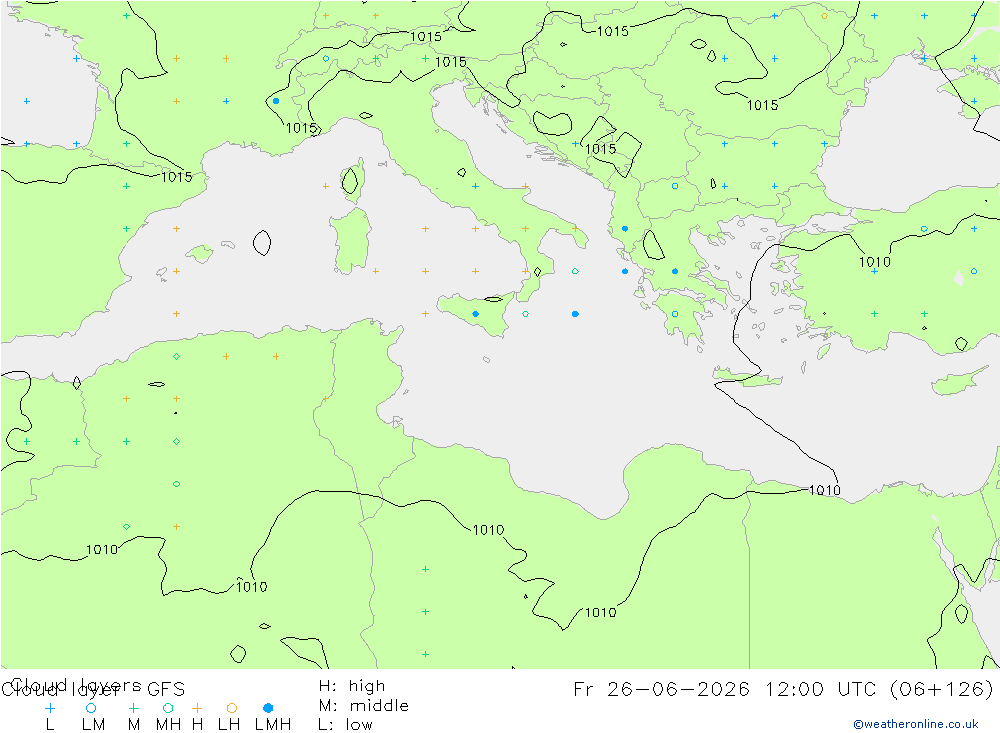The height and width of the screenshot is (733, 1000).
Task: Open the weatheronline.co.uk copyright link
Action: point(916,724)
